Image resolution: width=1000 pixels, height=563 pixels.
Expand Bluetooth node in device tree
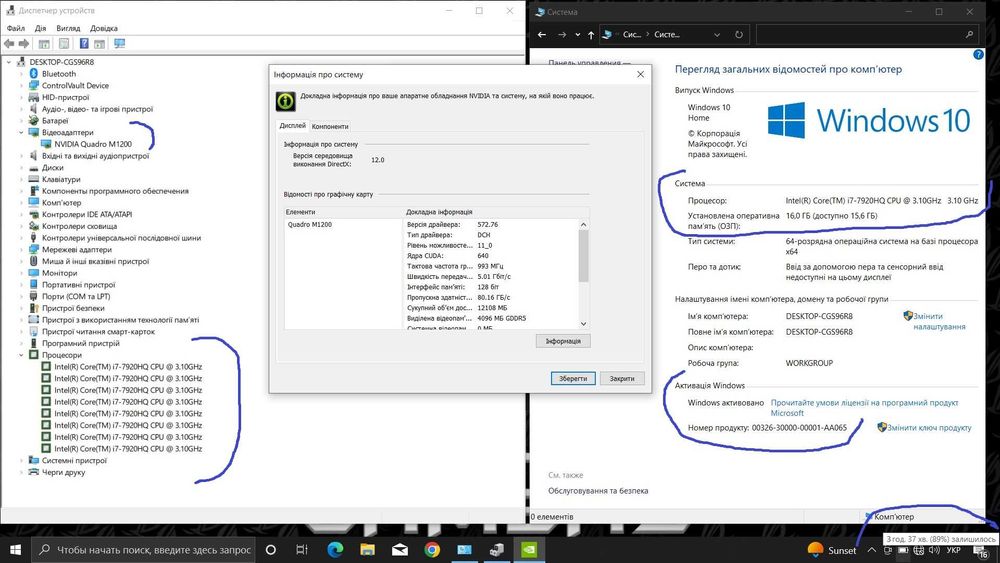pos(21,74)
